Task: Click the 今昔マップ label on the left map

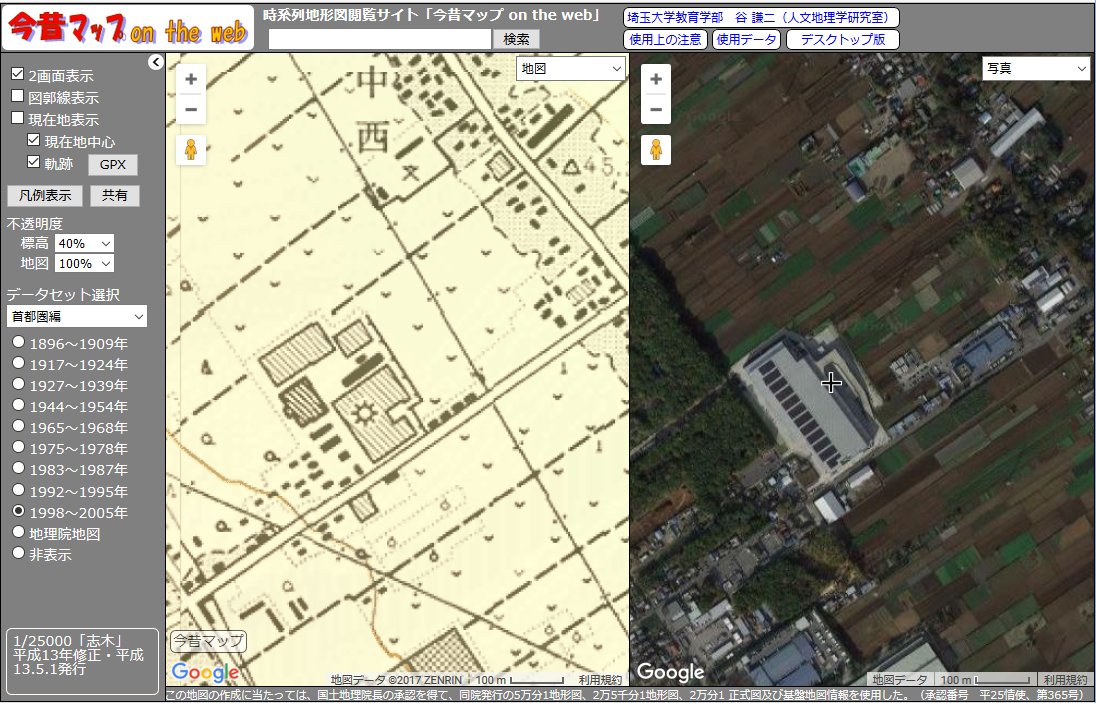Action: coord(208,641)
